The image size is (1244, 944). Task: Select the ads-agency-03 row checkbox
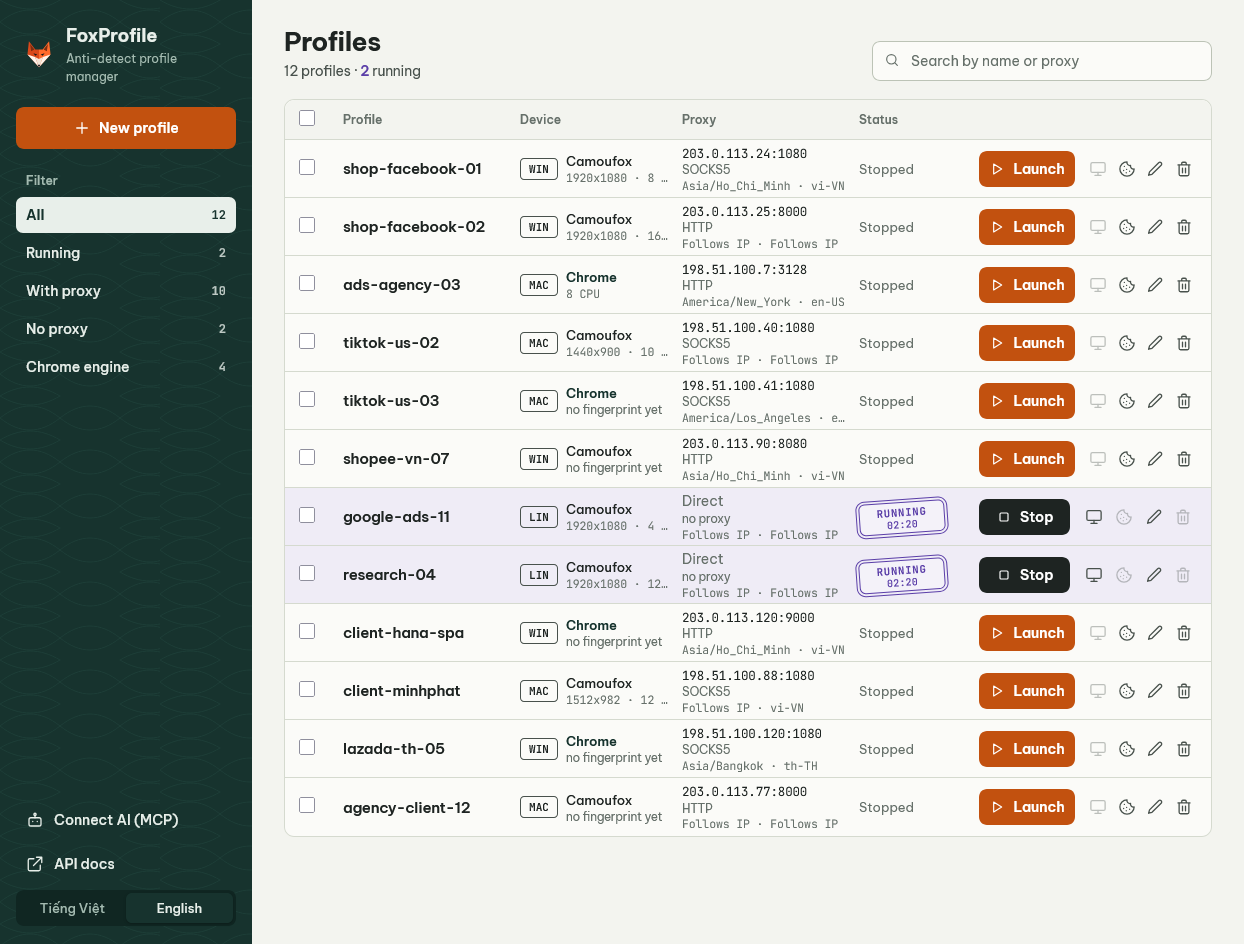(307, 283)
